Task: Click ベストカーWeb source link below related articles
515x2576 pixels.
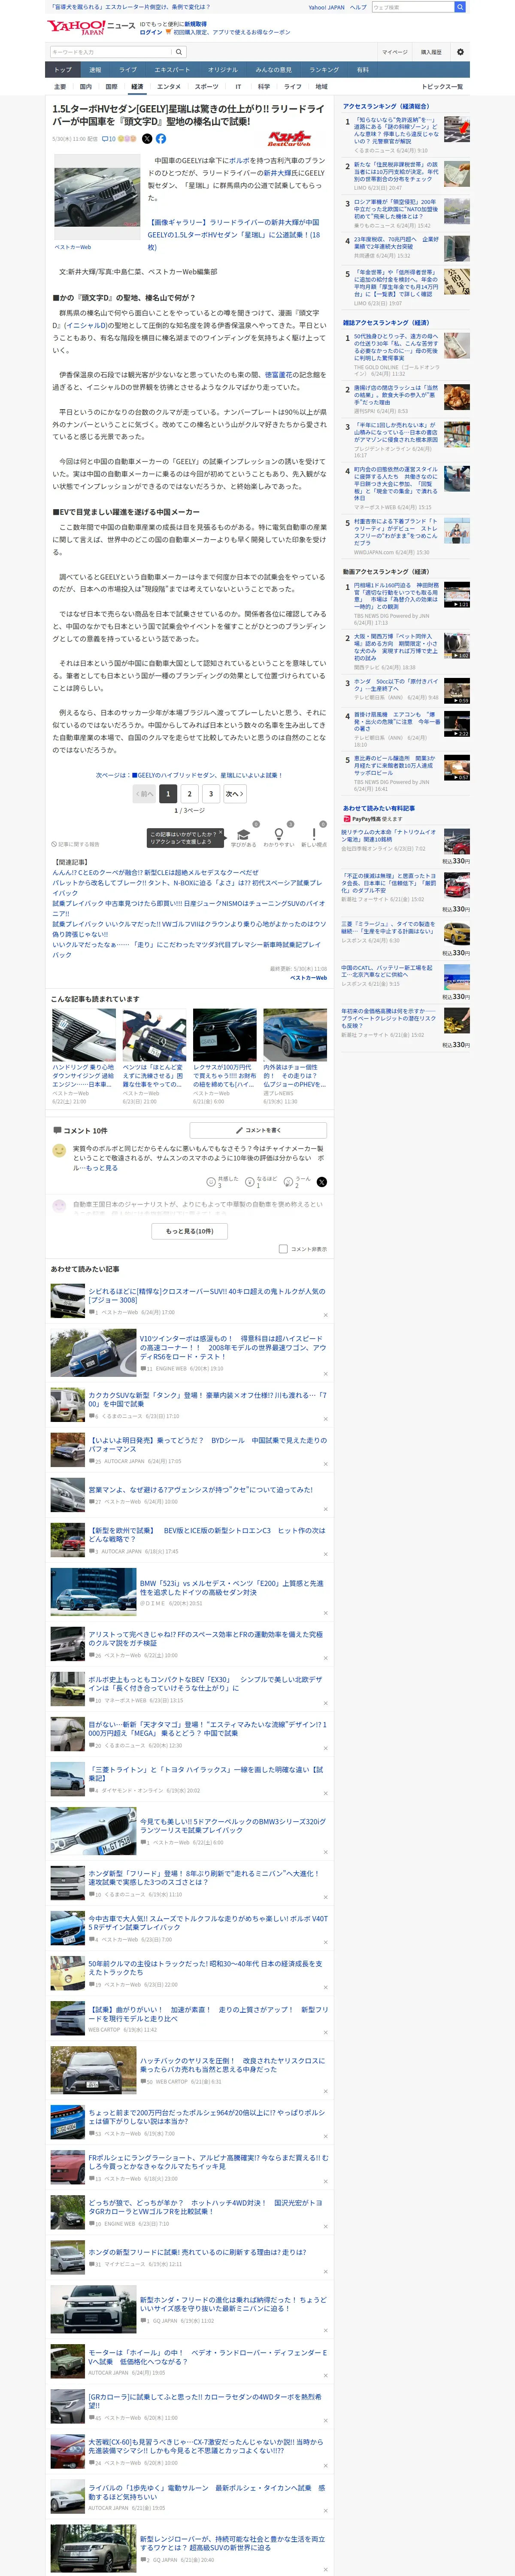Action: pos(308,977)
